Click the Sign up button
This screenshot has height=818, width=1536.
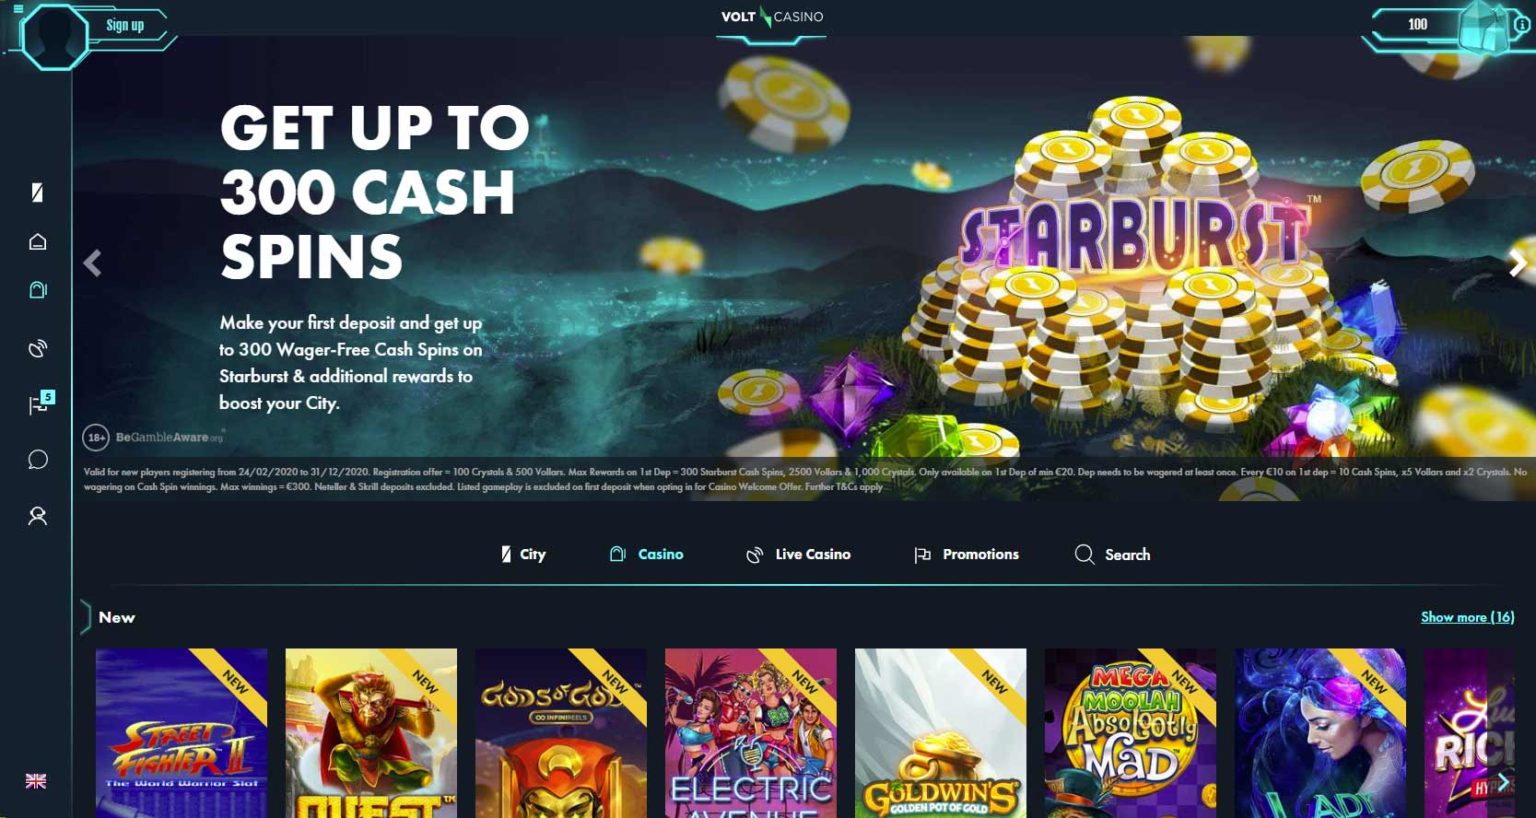click(x=125, y=25)
